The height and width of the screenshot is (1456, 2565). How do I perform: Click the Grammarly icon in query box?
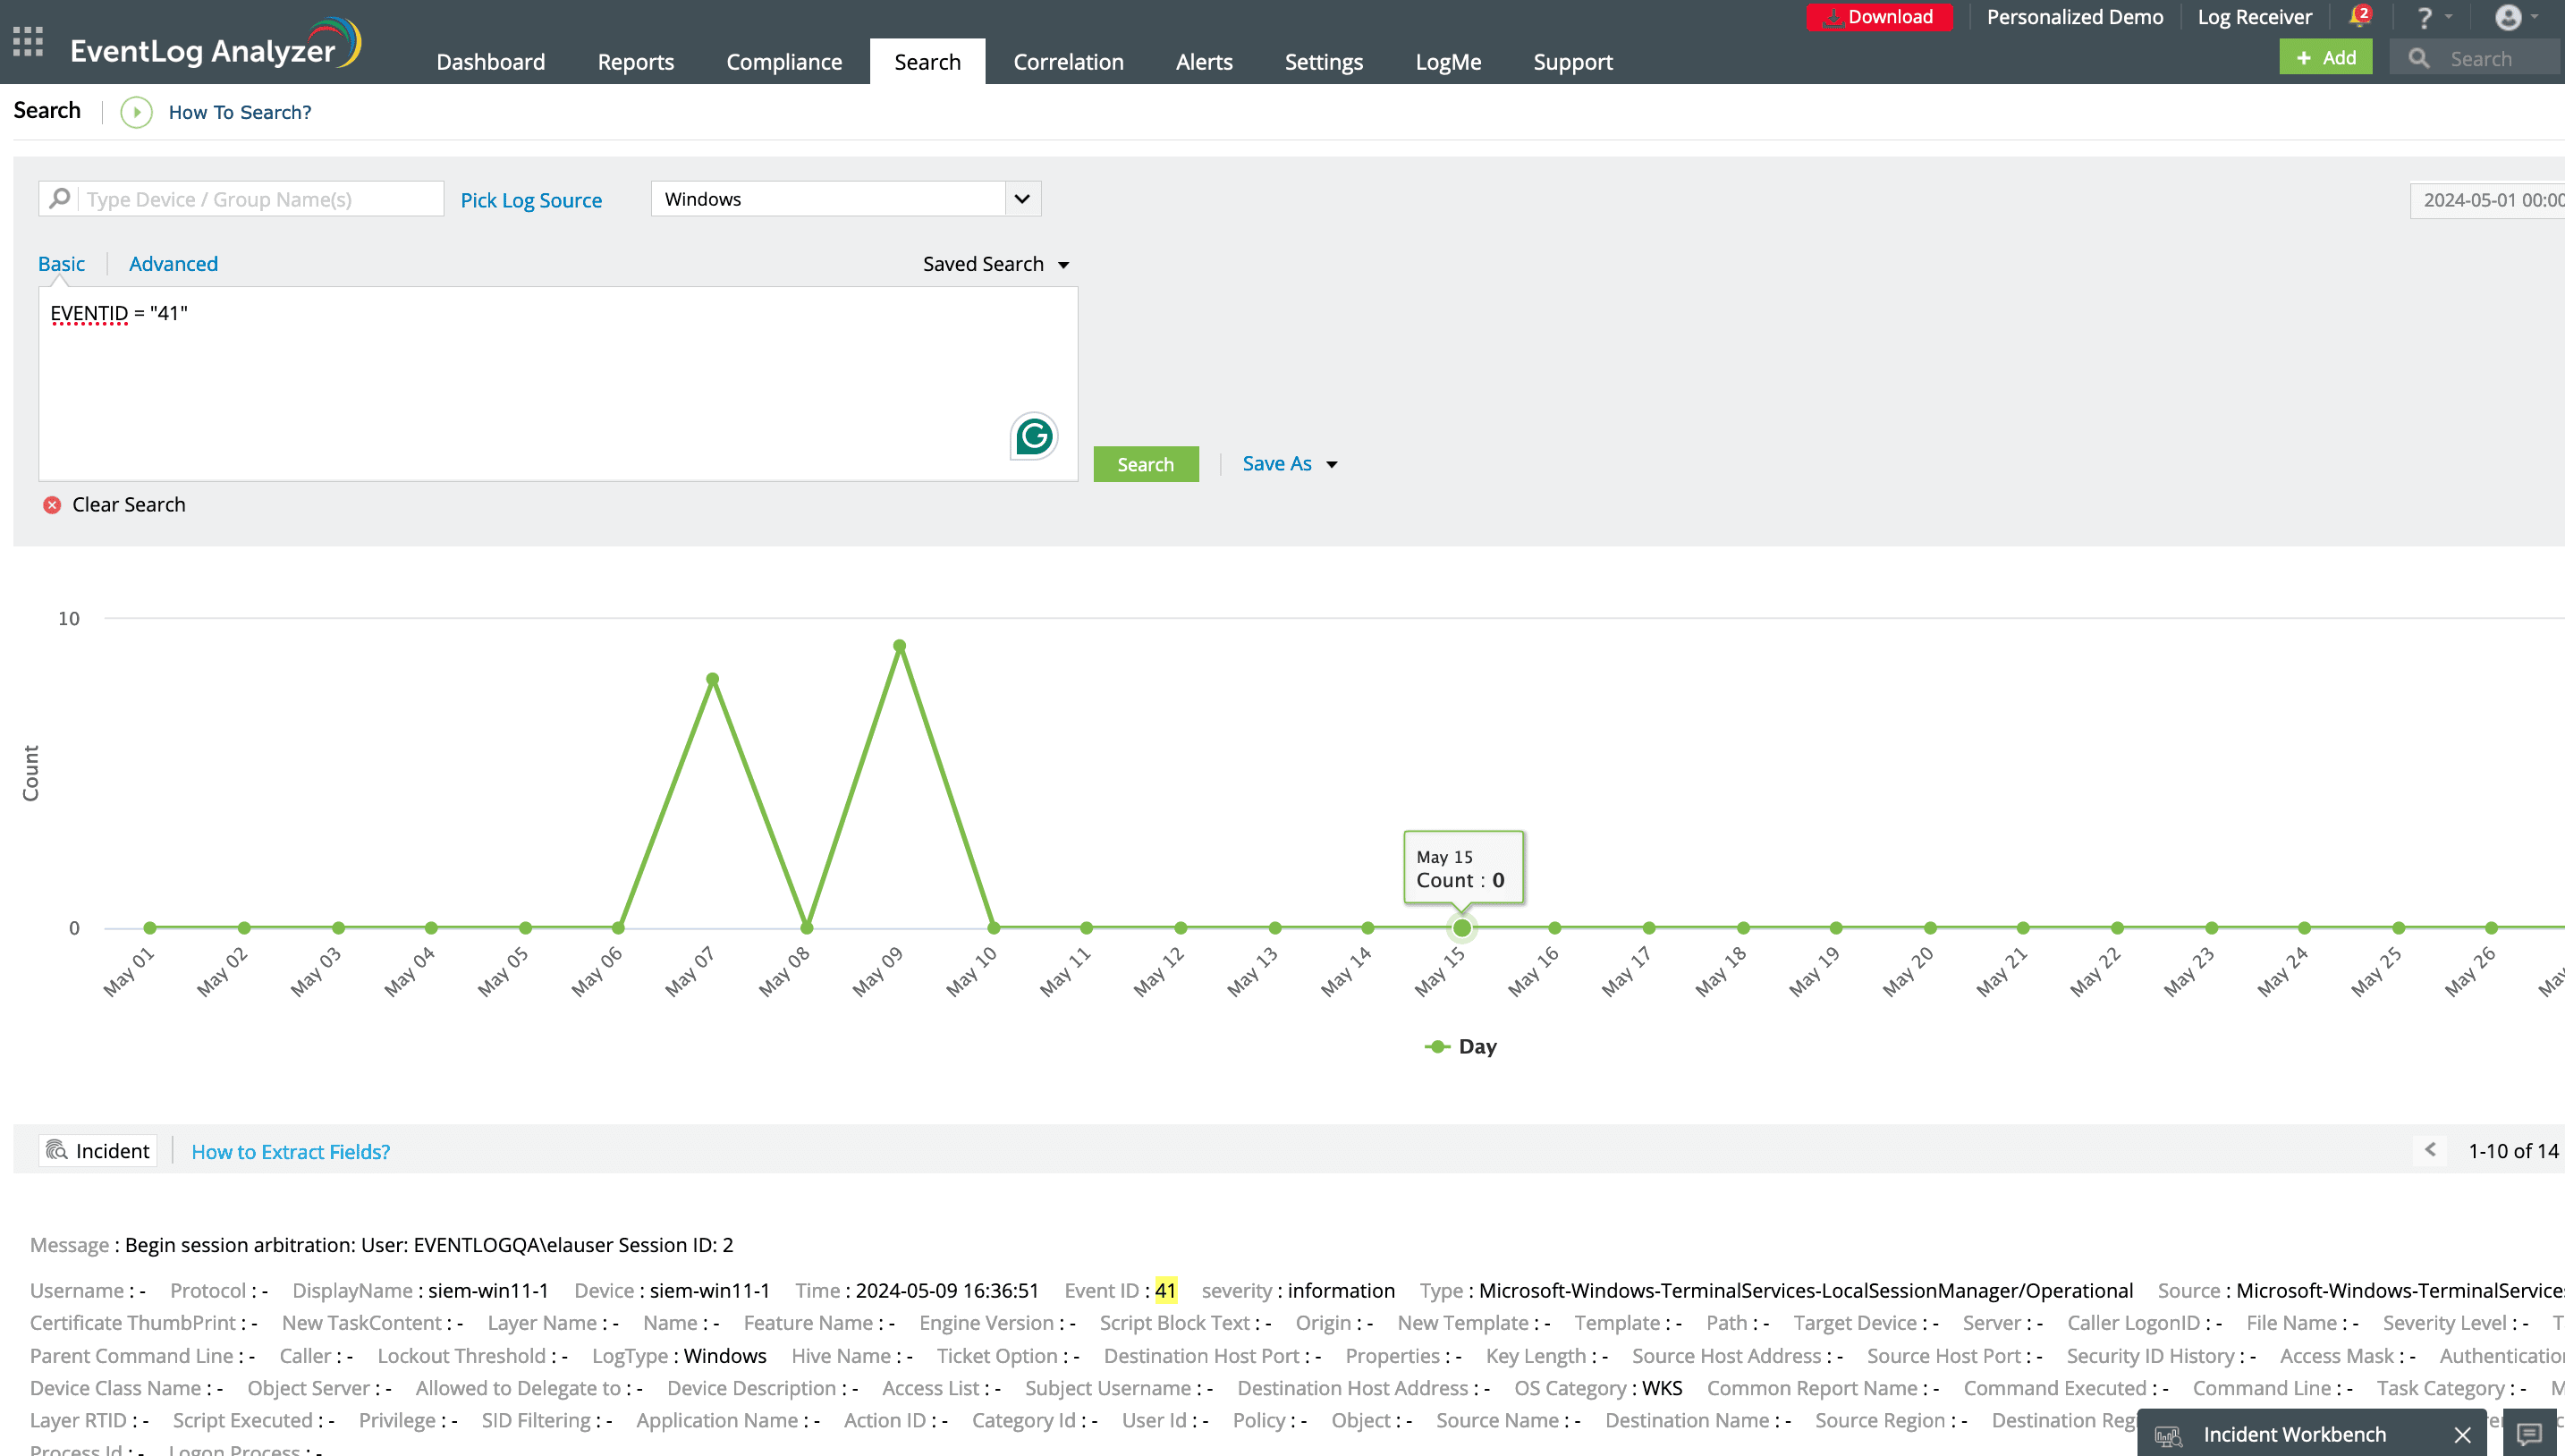pos(1033,436)
